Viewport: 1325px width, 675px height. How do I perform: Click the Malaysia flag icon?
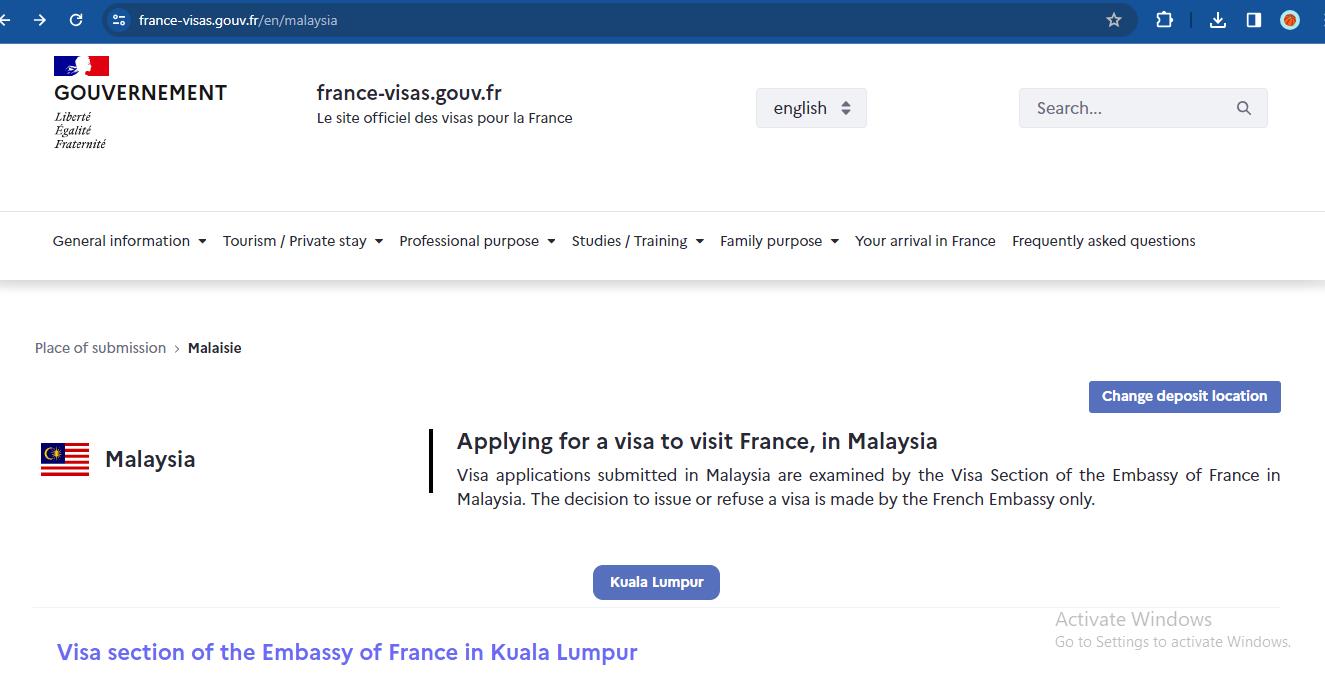tap(63, 458)
